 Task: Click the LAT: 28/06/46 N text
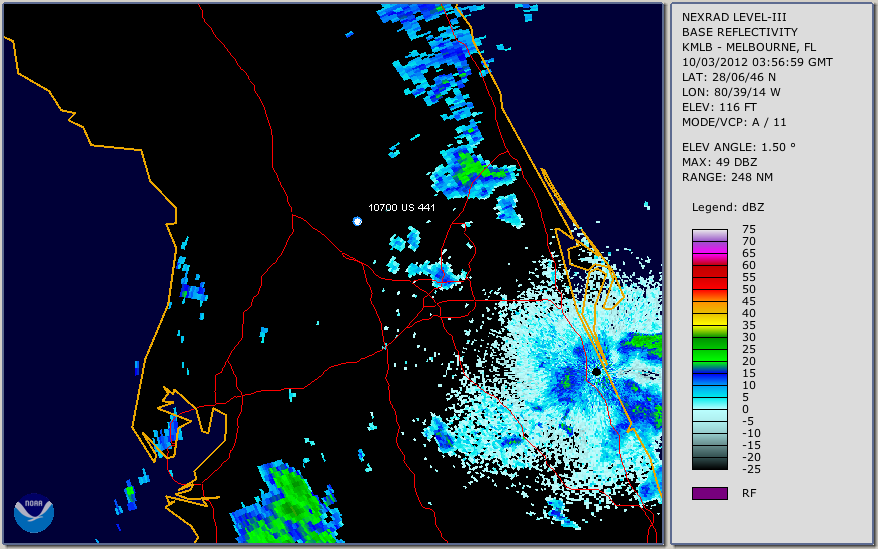(x=728, y=77)
